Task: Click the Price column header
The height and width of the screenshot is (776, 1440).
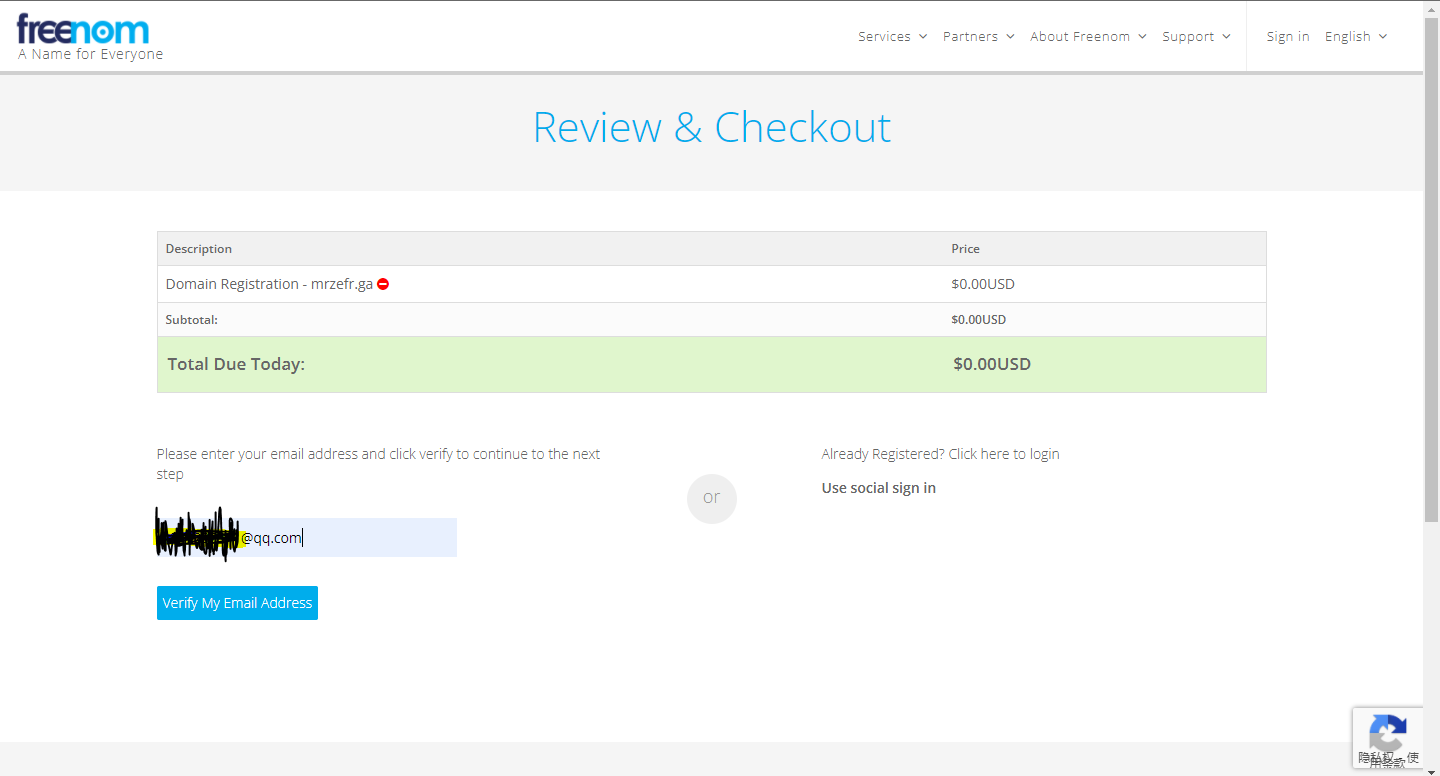Action: (965, 249)
